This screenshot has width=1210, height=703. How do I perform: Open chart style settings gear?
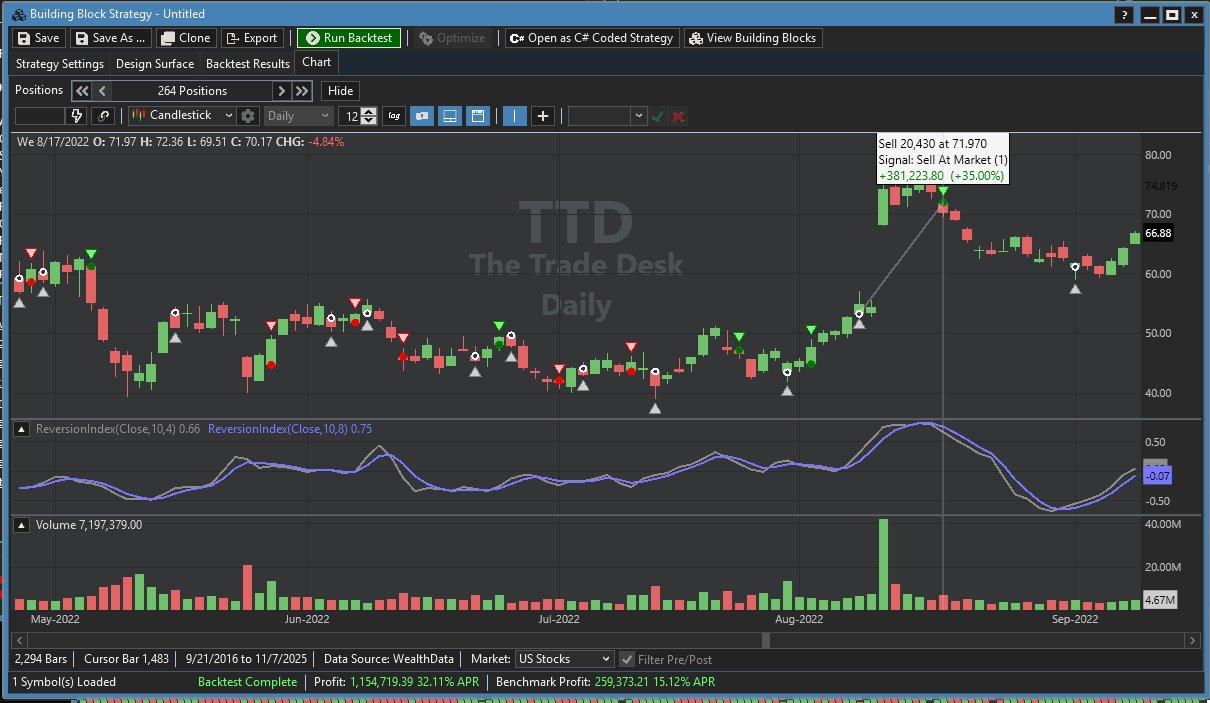coord(248,116)
